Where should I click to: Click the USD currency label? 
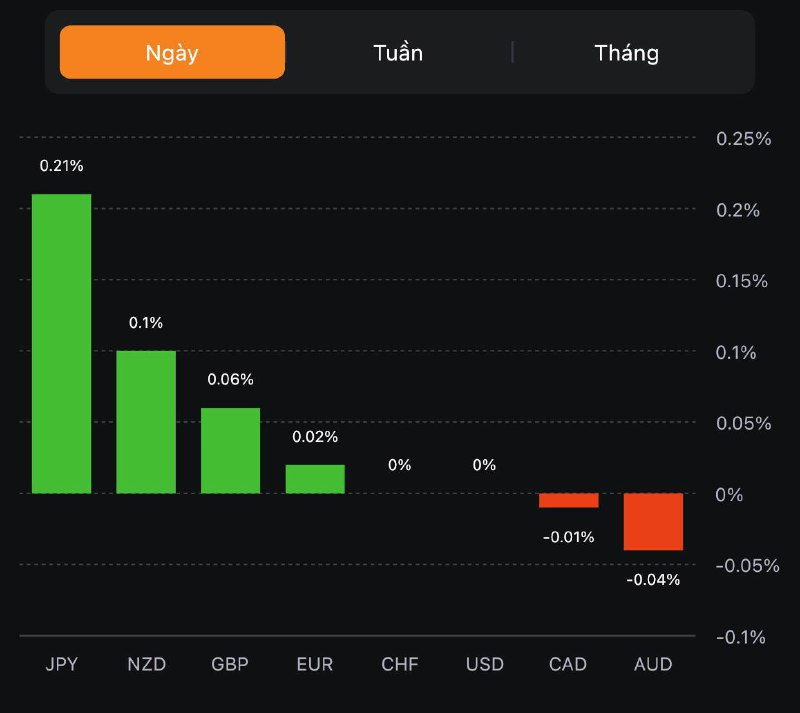tap(484, 664)
